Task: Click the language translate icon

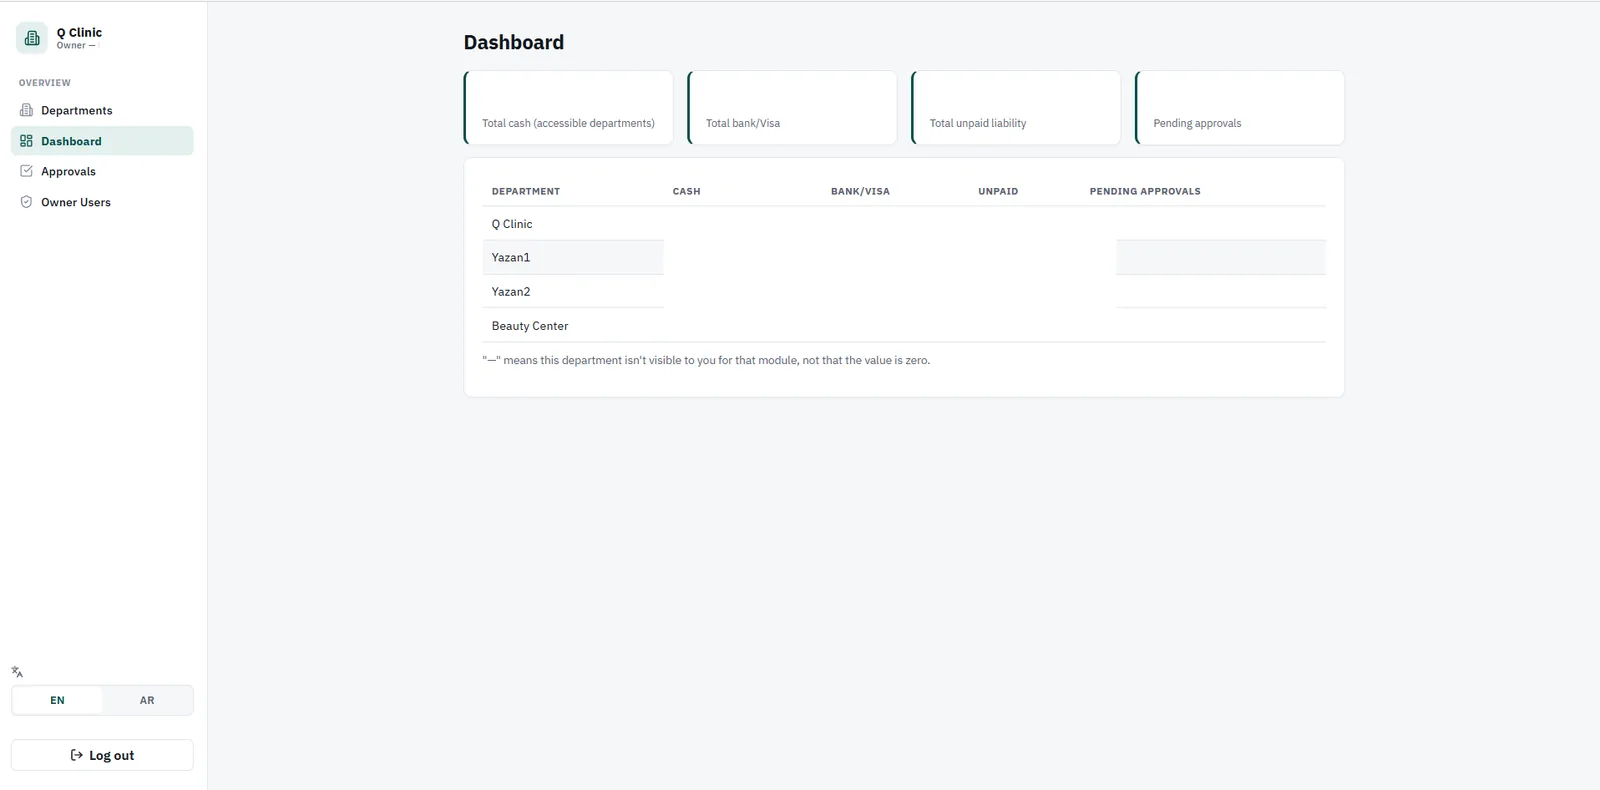Action: pyautogui.click(x=17, y=672)
